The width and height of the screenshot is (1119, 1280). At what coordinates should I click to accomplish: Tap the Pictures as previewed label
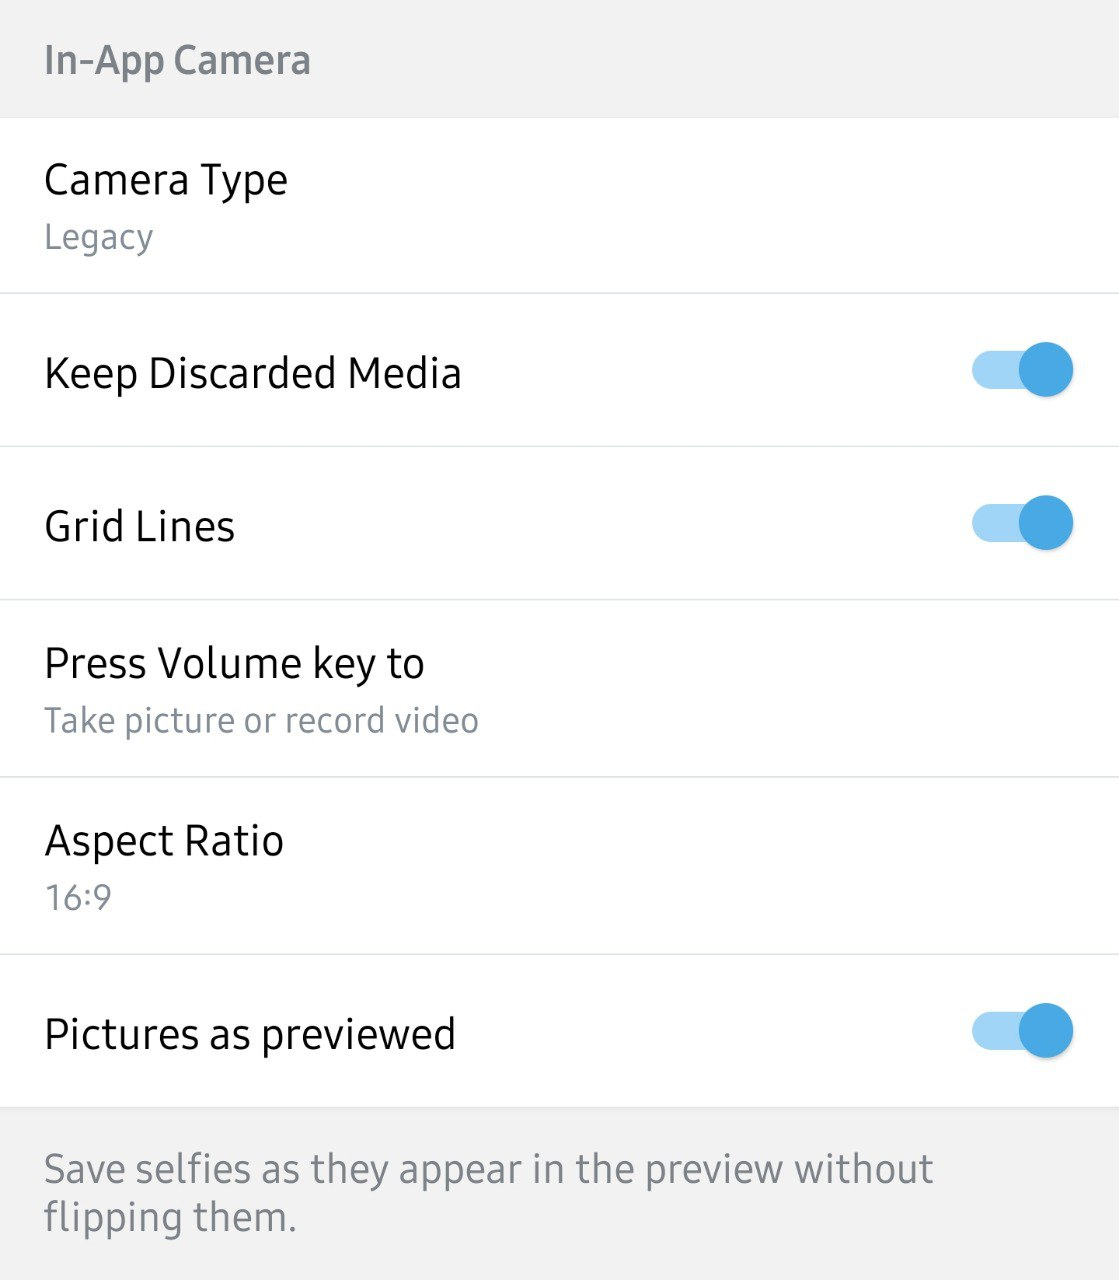coord(250,1035)
